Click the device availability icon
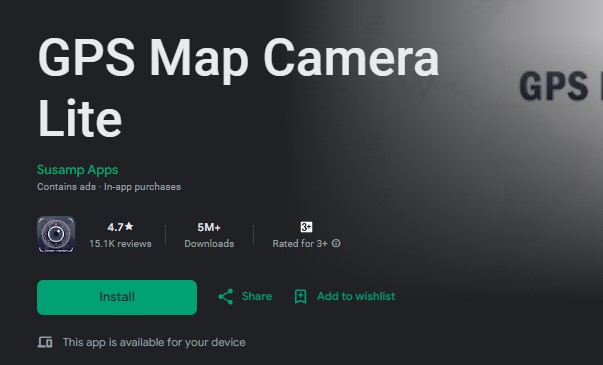603x365 pixels. point(45,342)
